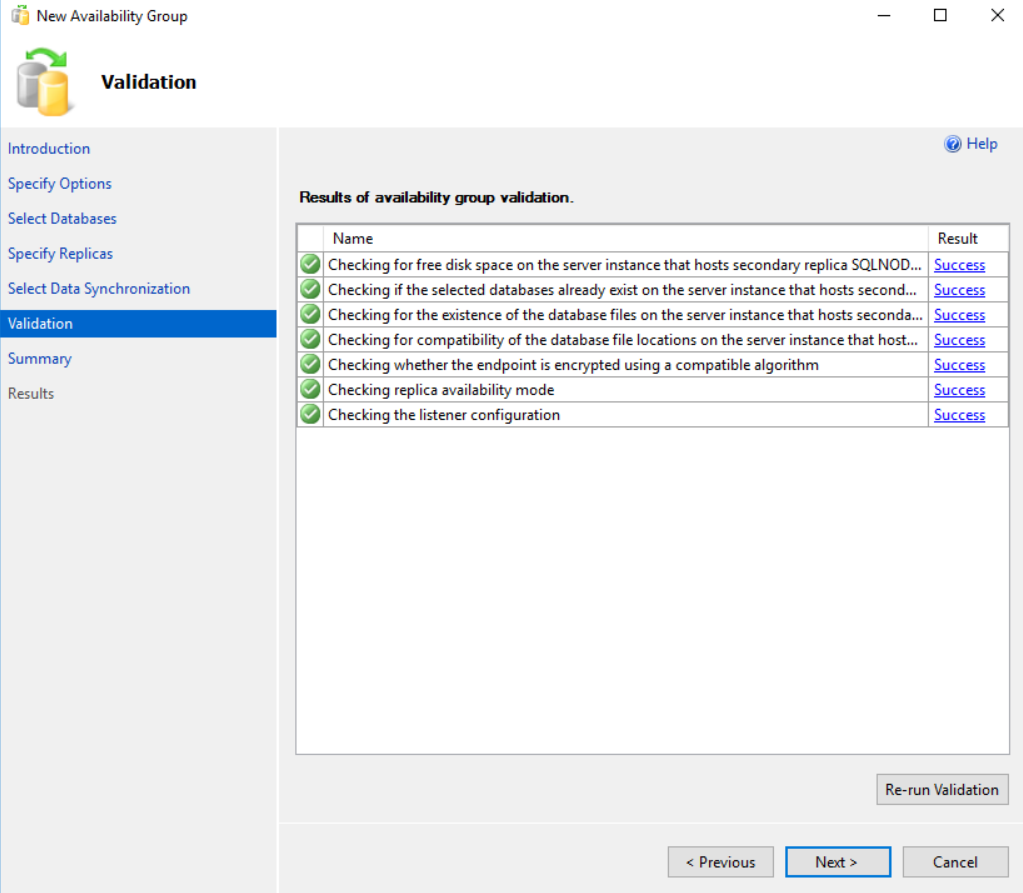
Task: Open the Select Data Synchronization step
Action: click(x=99, y=288)
